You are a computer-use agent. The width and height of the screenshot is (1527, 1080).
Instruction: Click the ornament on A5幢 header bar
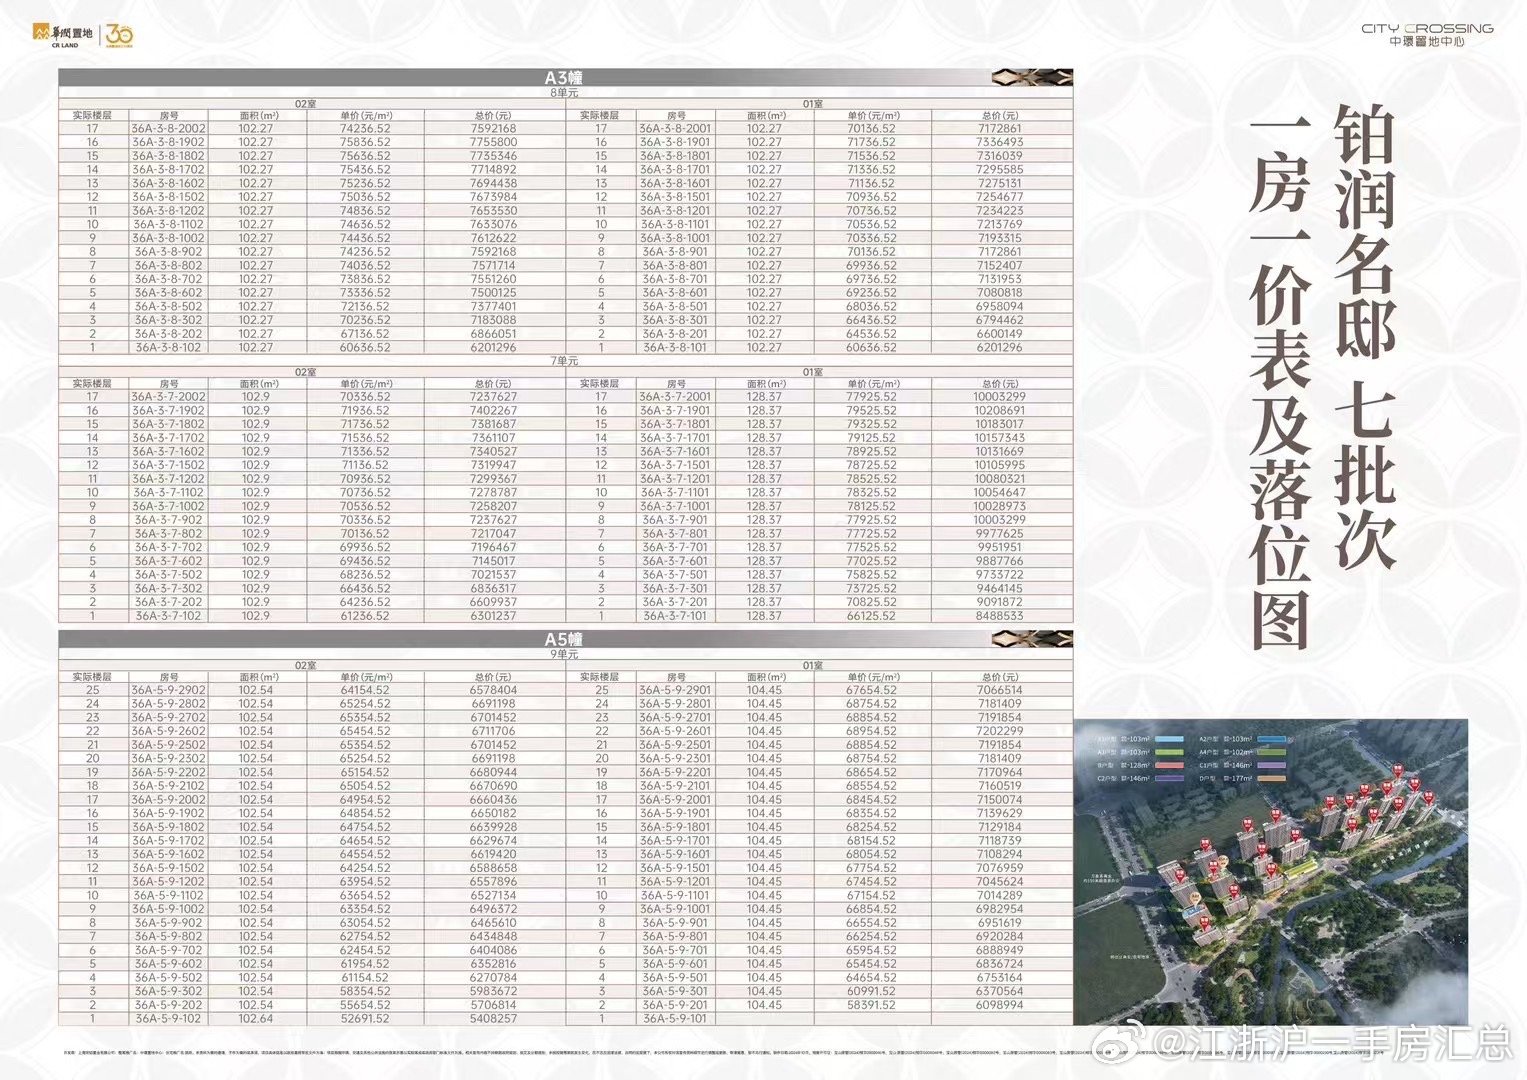tap(1031, 639)
